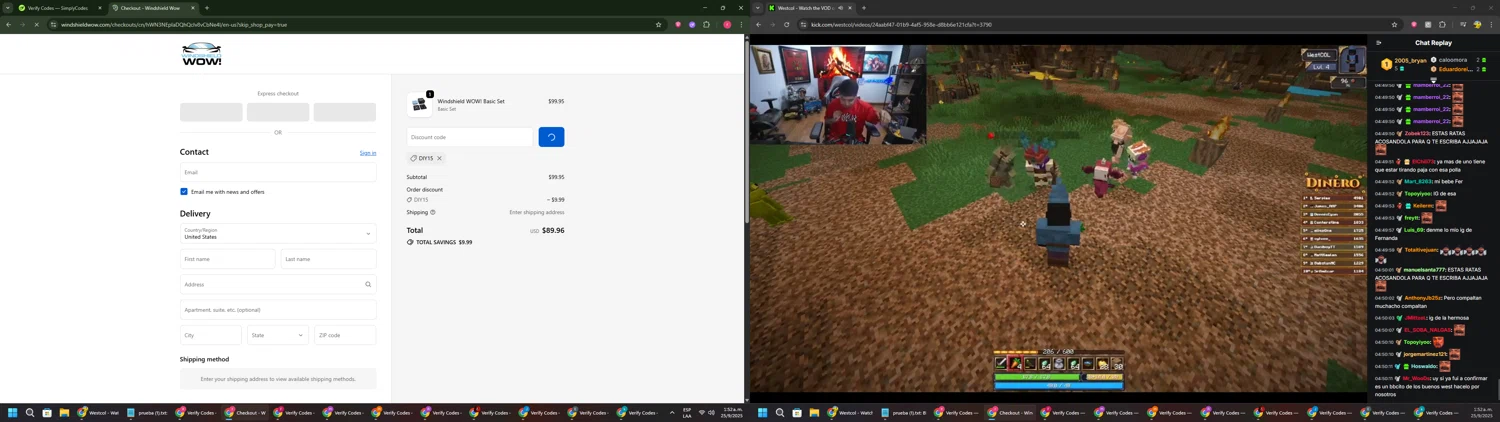Click the blue discount apply button

551,137
